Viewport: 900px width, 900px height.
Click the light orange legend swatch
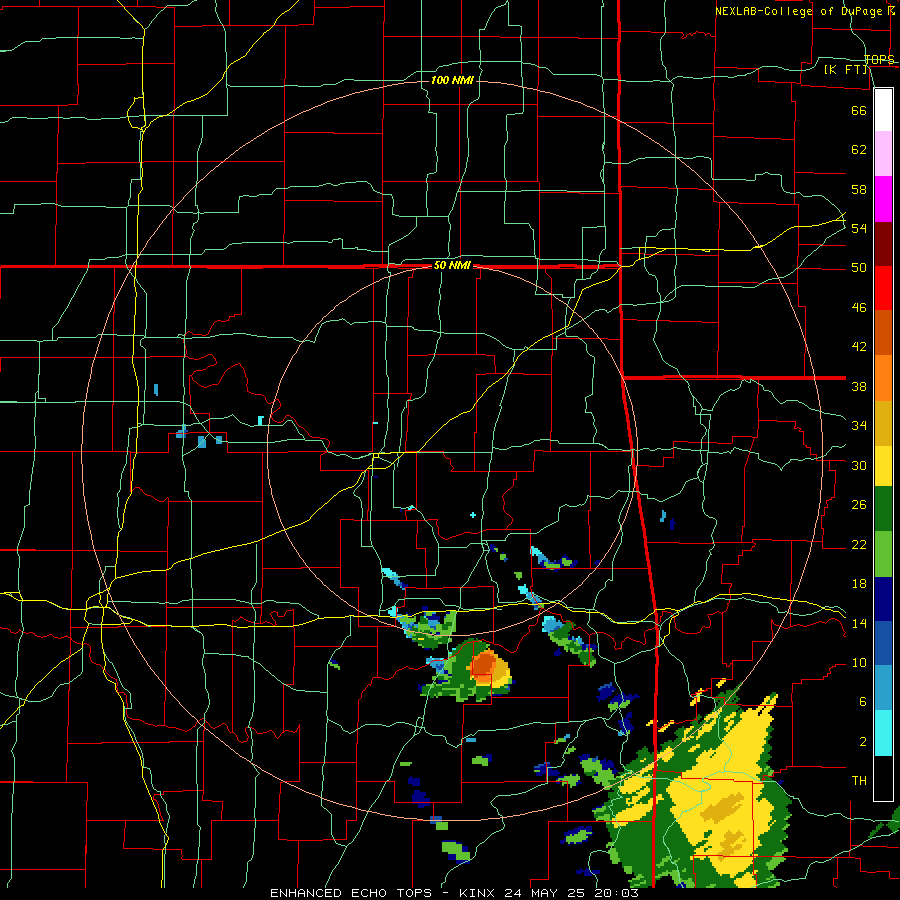click(x=883, y=378)
